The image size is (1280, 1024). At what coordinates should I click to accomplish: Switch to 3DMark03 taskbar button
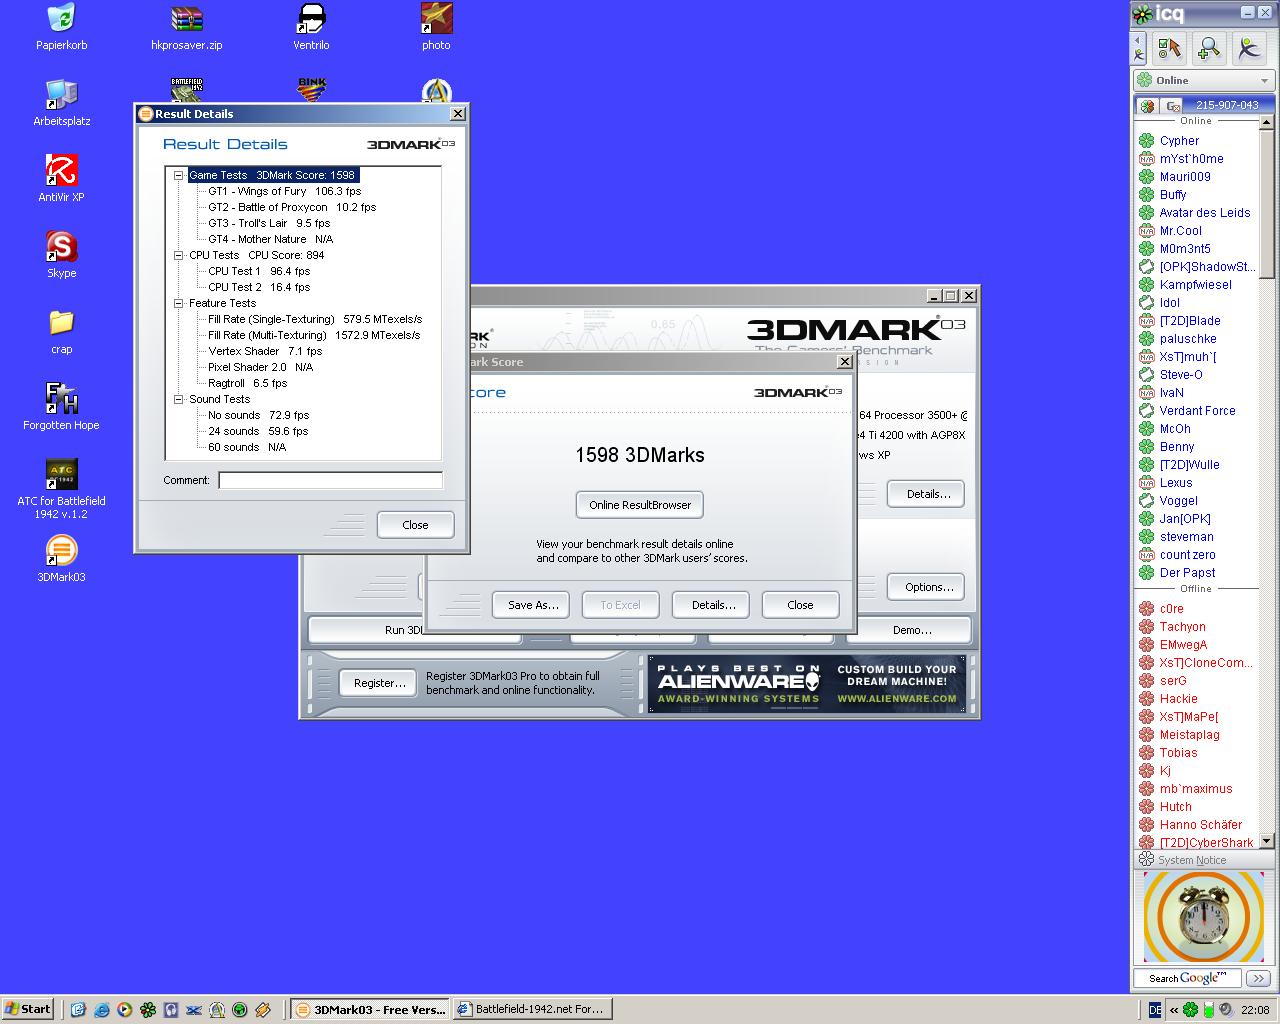point(369,1009)
